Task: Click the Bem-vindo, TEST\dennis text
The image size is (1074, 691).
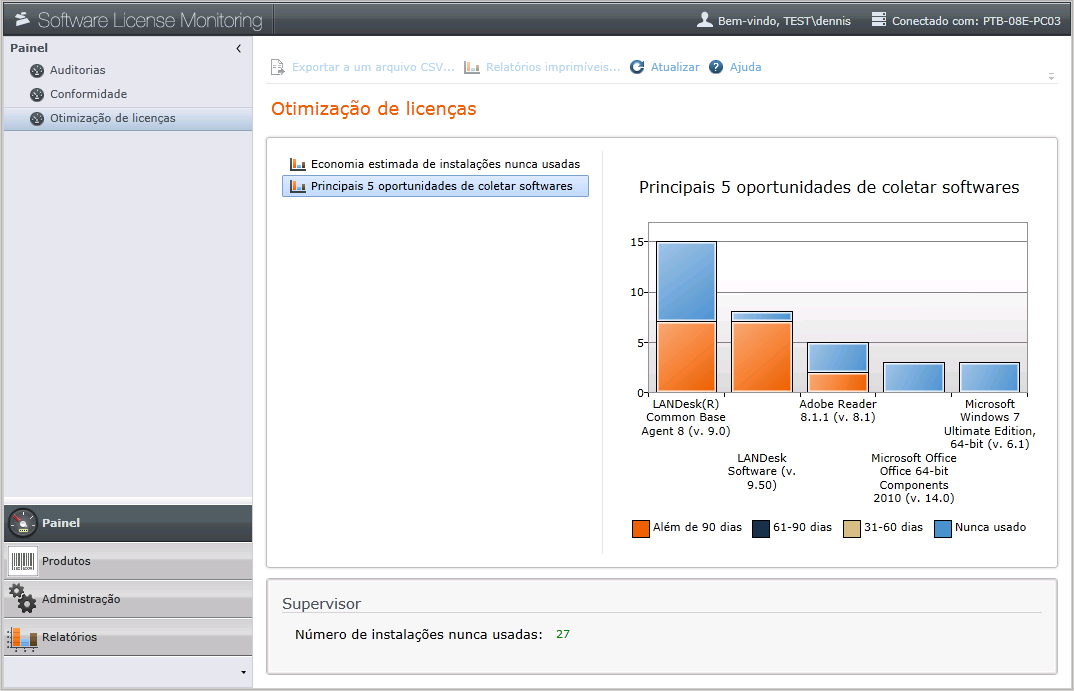Action: (784, 21)
